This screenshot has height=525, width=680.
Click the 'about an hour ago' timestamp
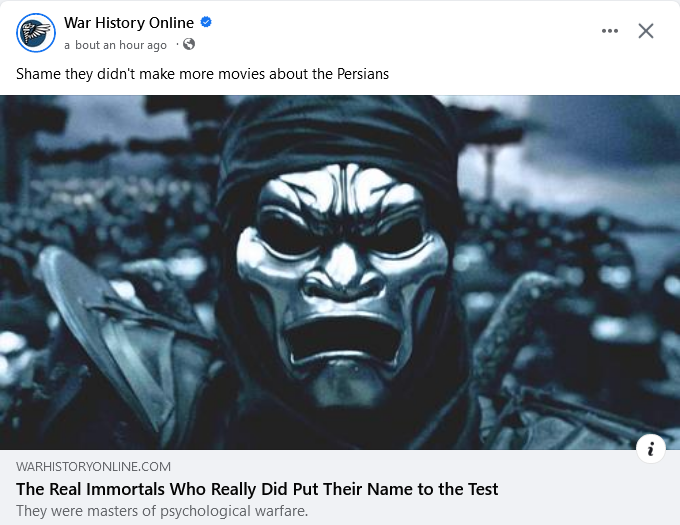tap(116, 45)
